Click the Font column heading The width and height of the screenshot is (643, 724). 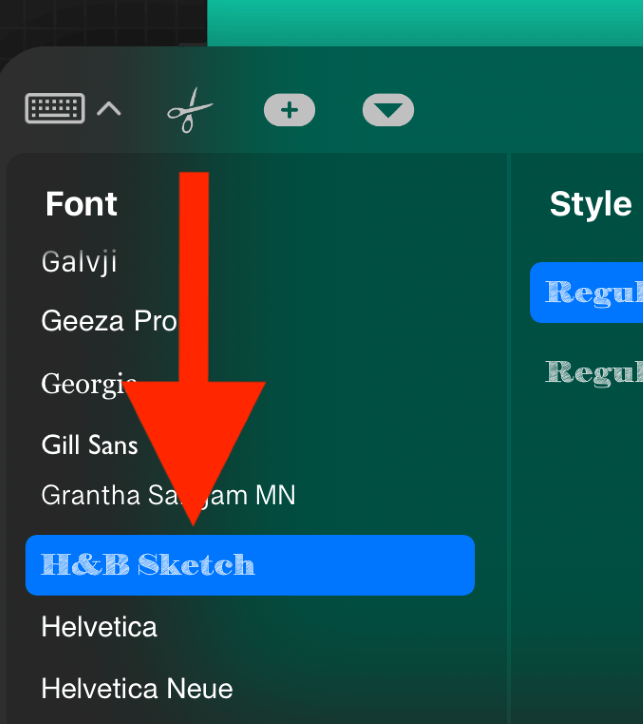(x=81, y=204)
